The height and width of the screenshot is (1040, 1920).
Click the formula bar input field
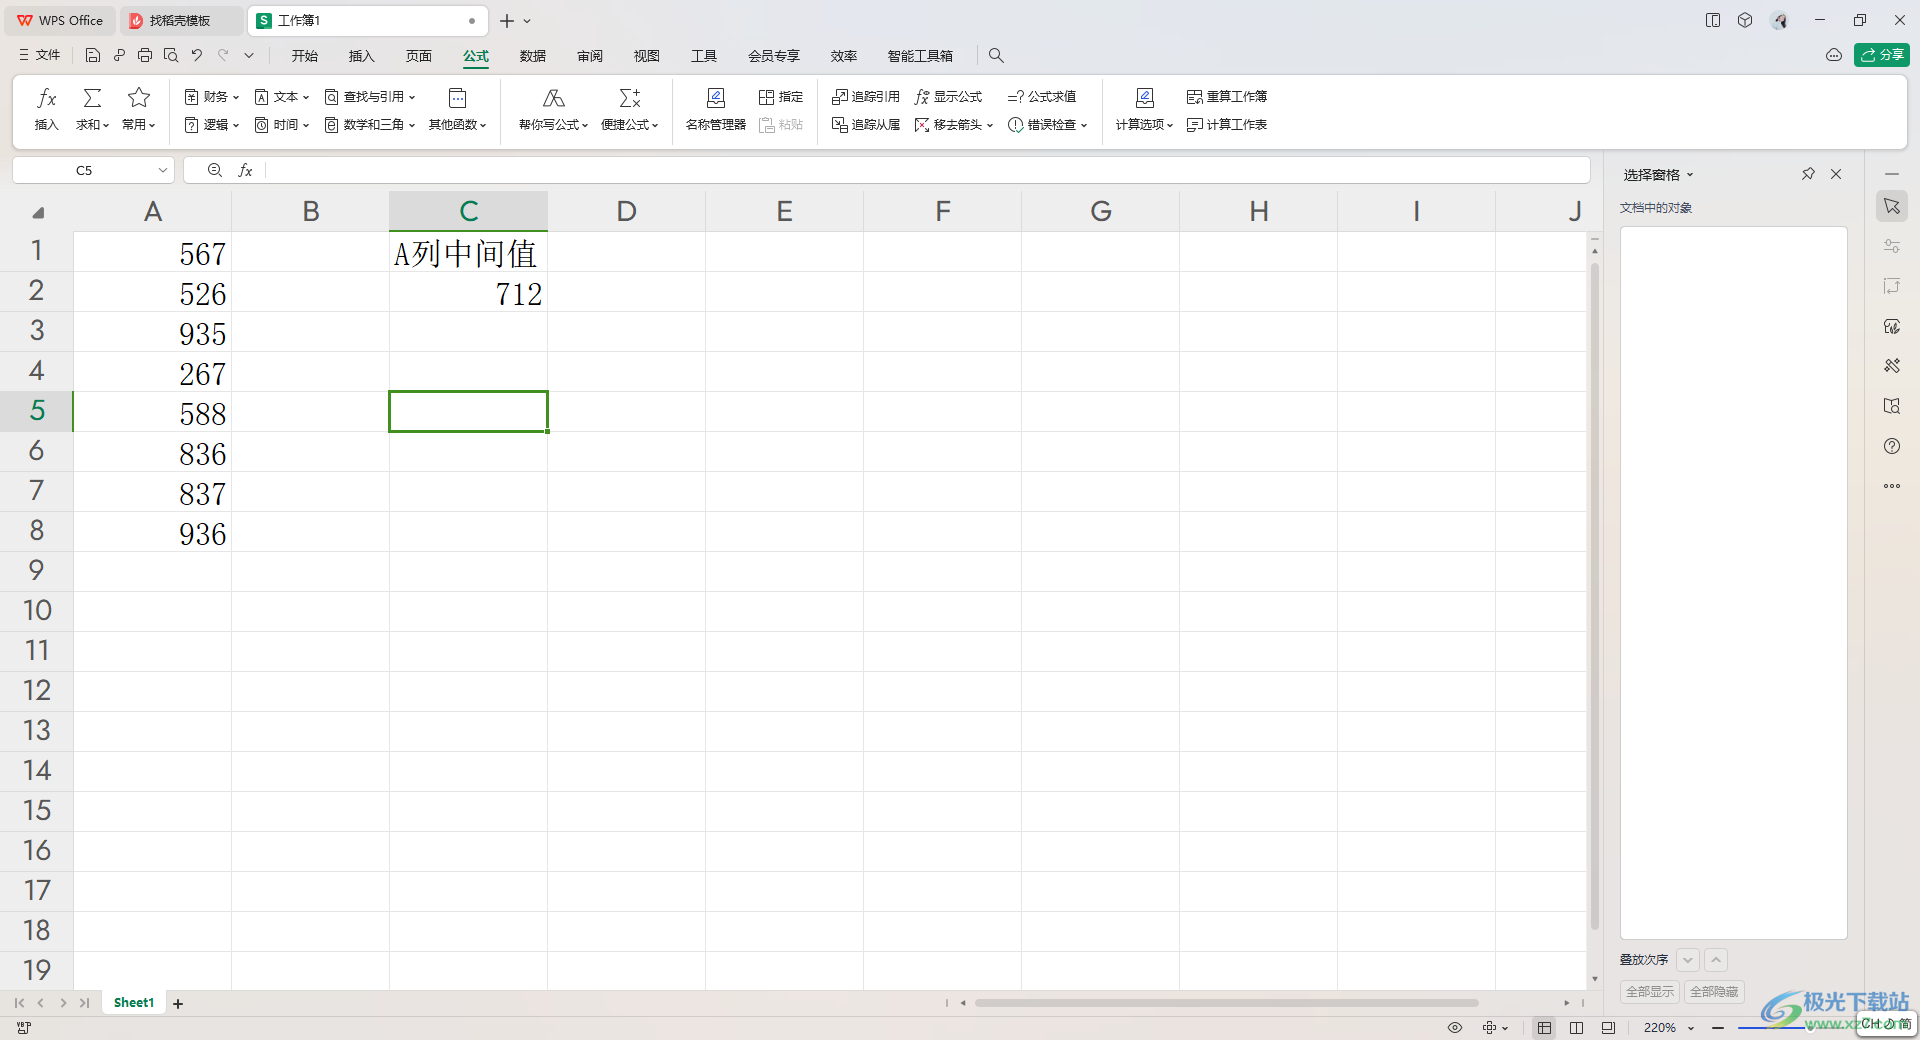click(926, 171)
